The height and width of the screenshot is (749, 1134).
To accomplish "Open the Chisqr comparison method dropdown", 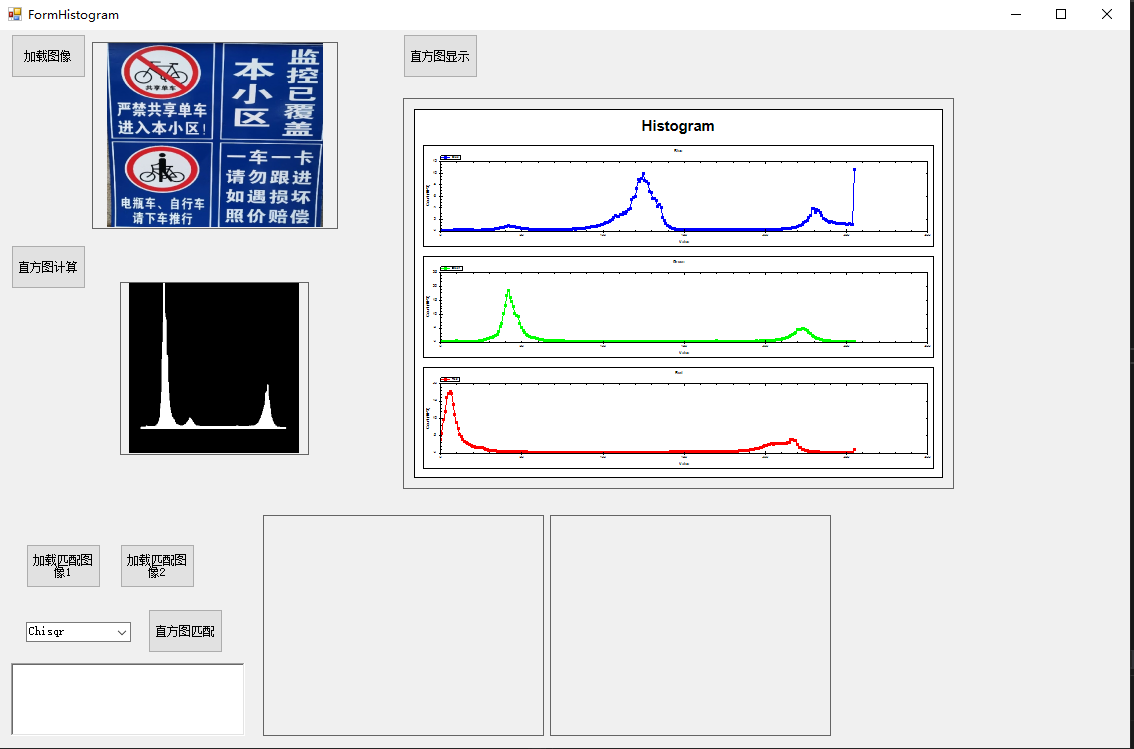I will (122, 632).
